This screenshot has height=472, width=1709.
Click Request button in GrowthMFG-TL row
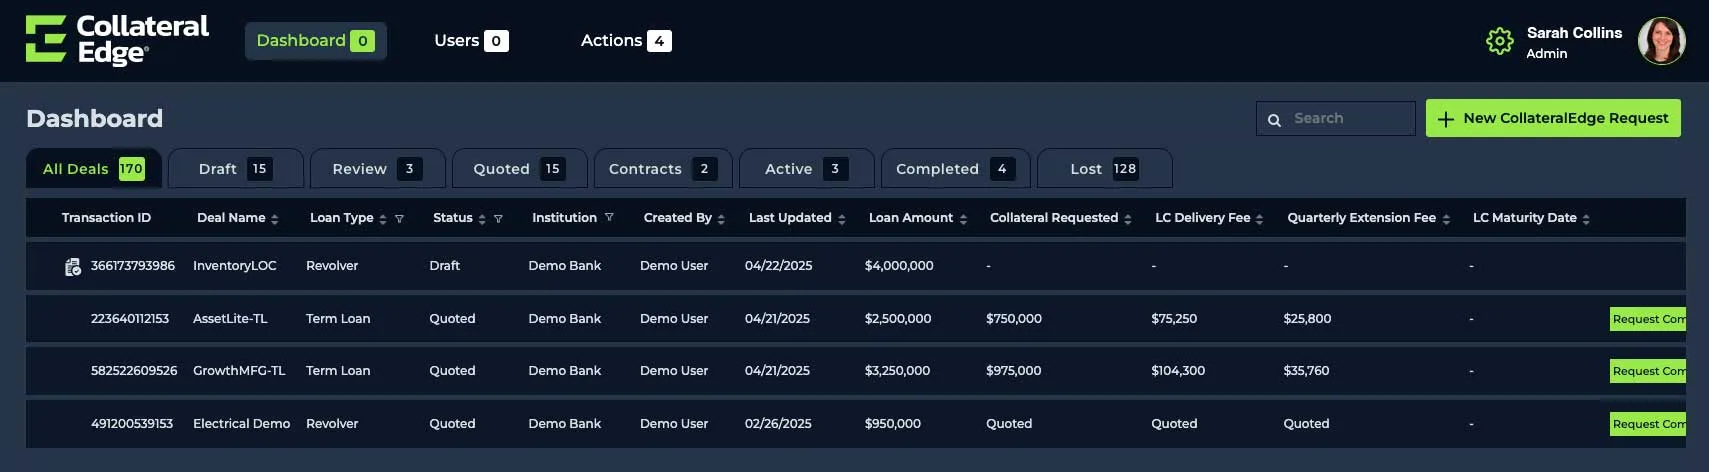click(x=1648, y=371)
